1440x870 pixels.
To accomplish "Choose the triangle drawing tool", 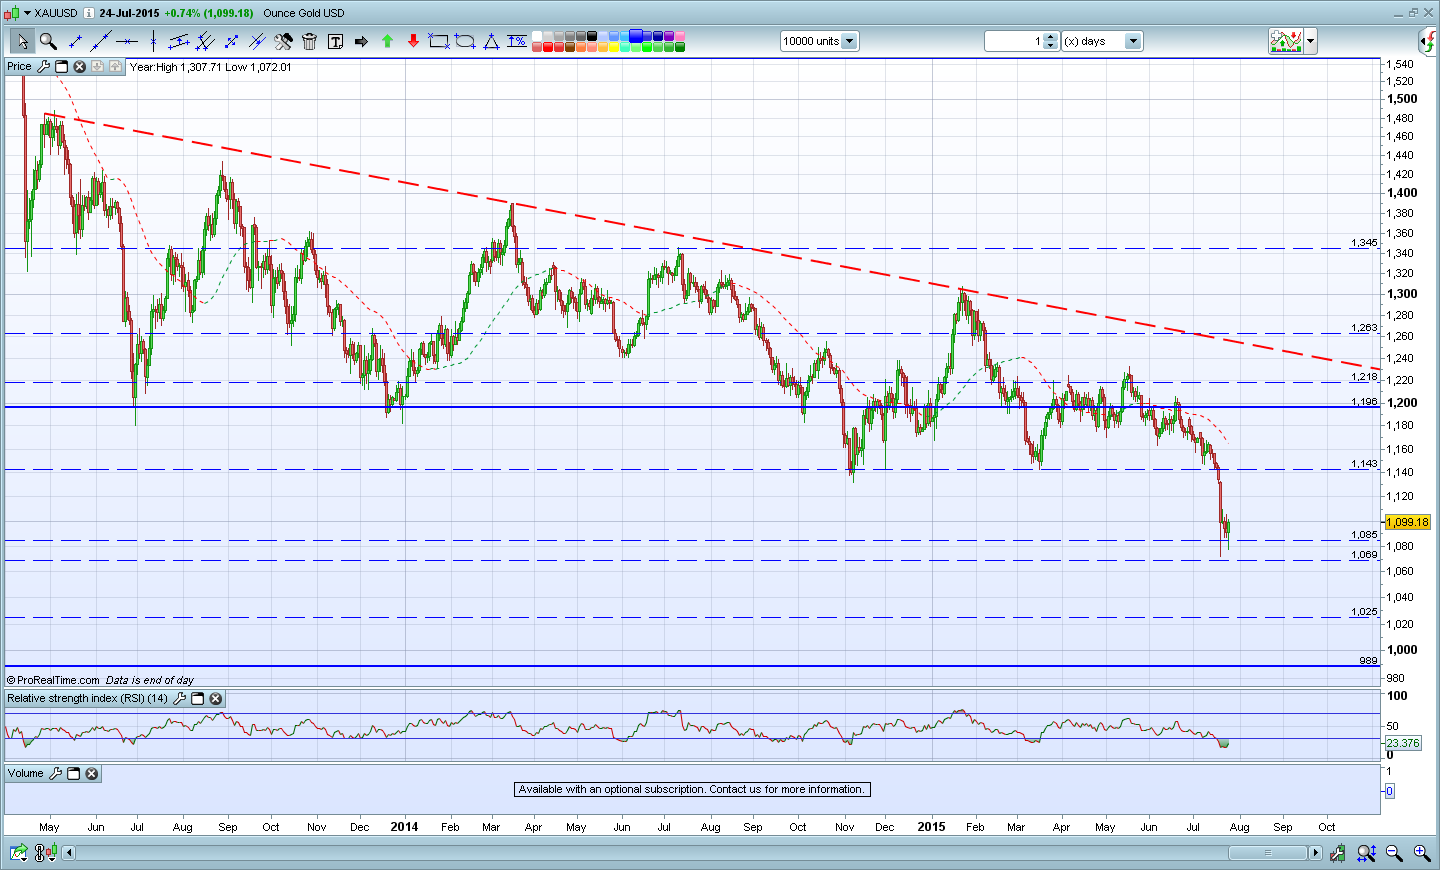I will click(491, 41).
